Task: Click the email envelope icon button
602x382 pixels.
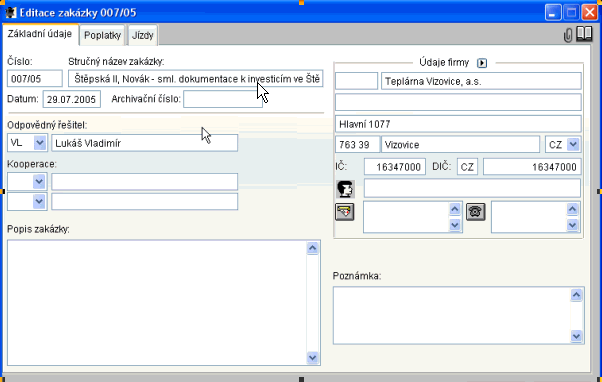Action: (344, 212)
